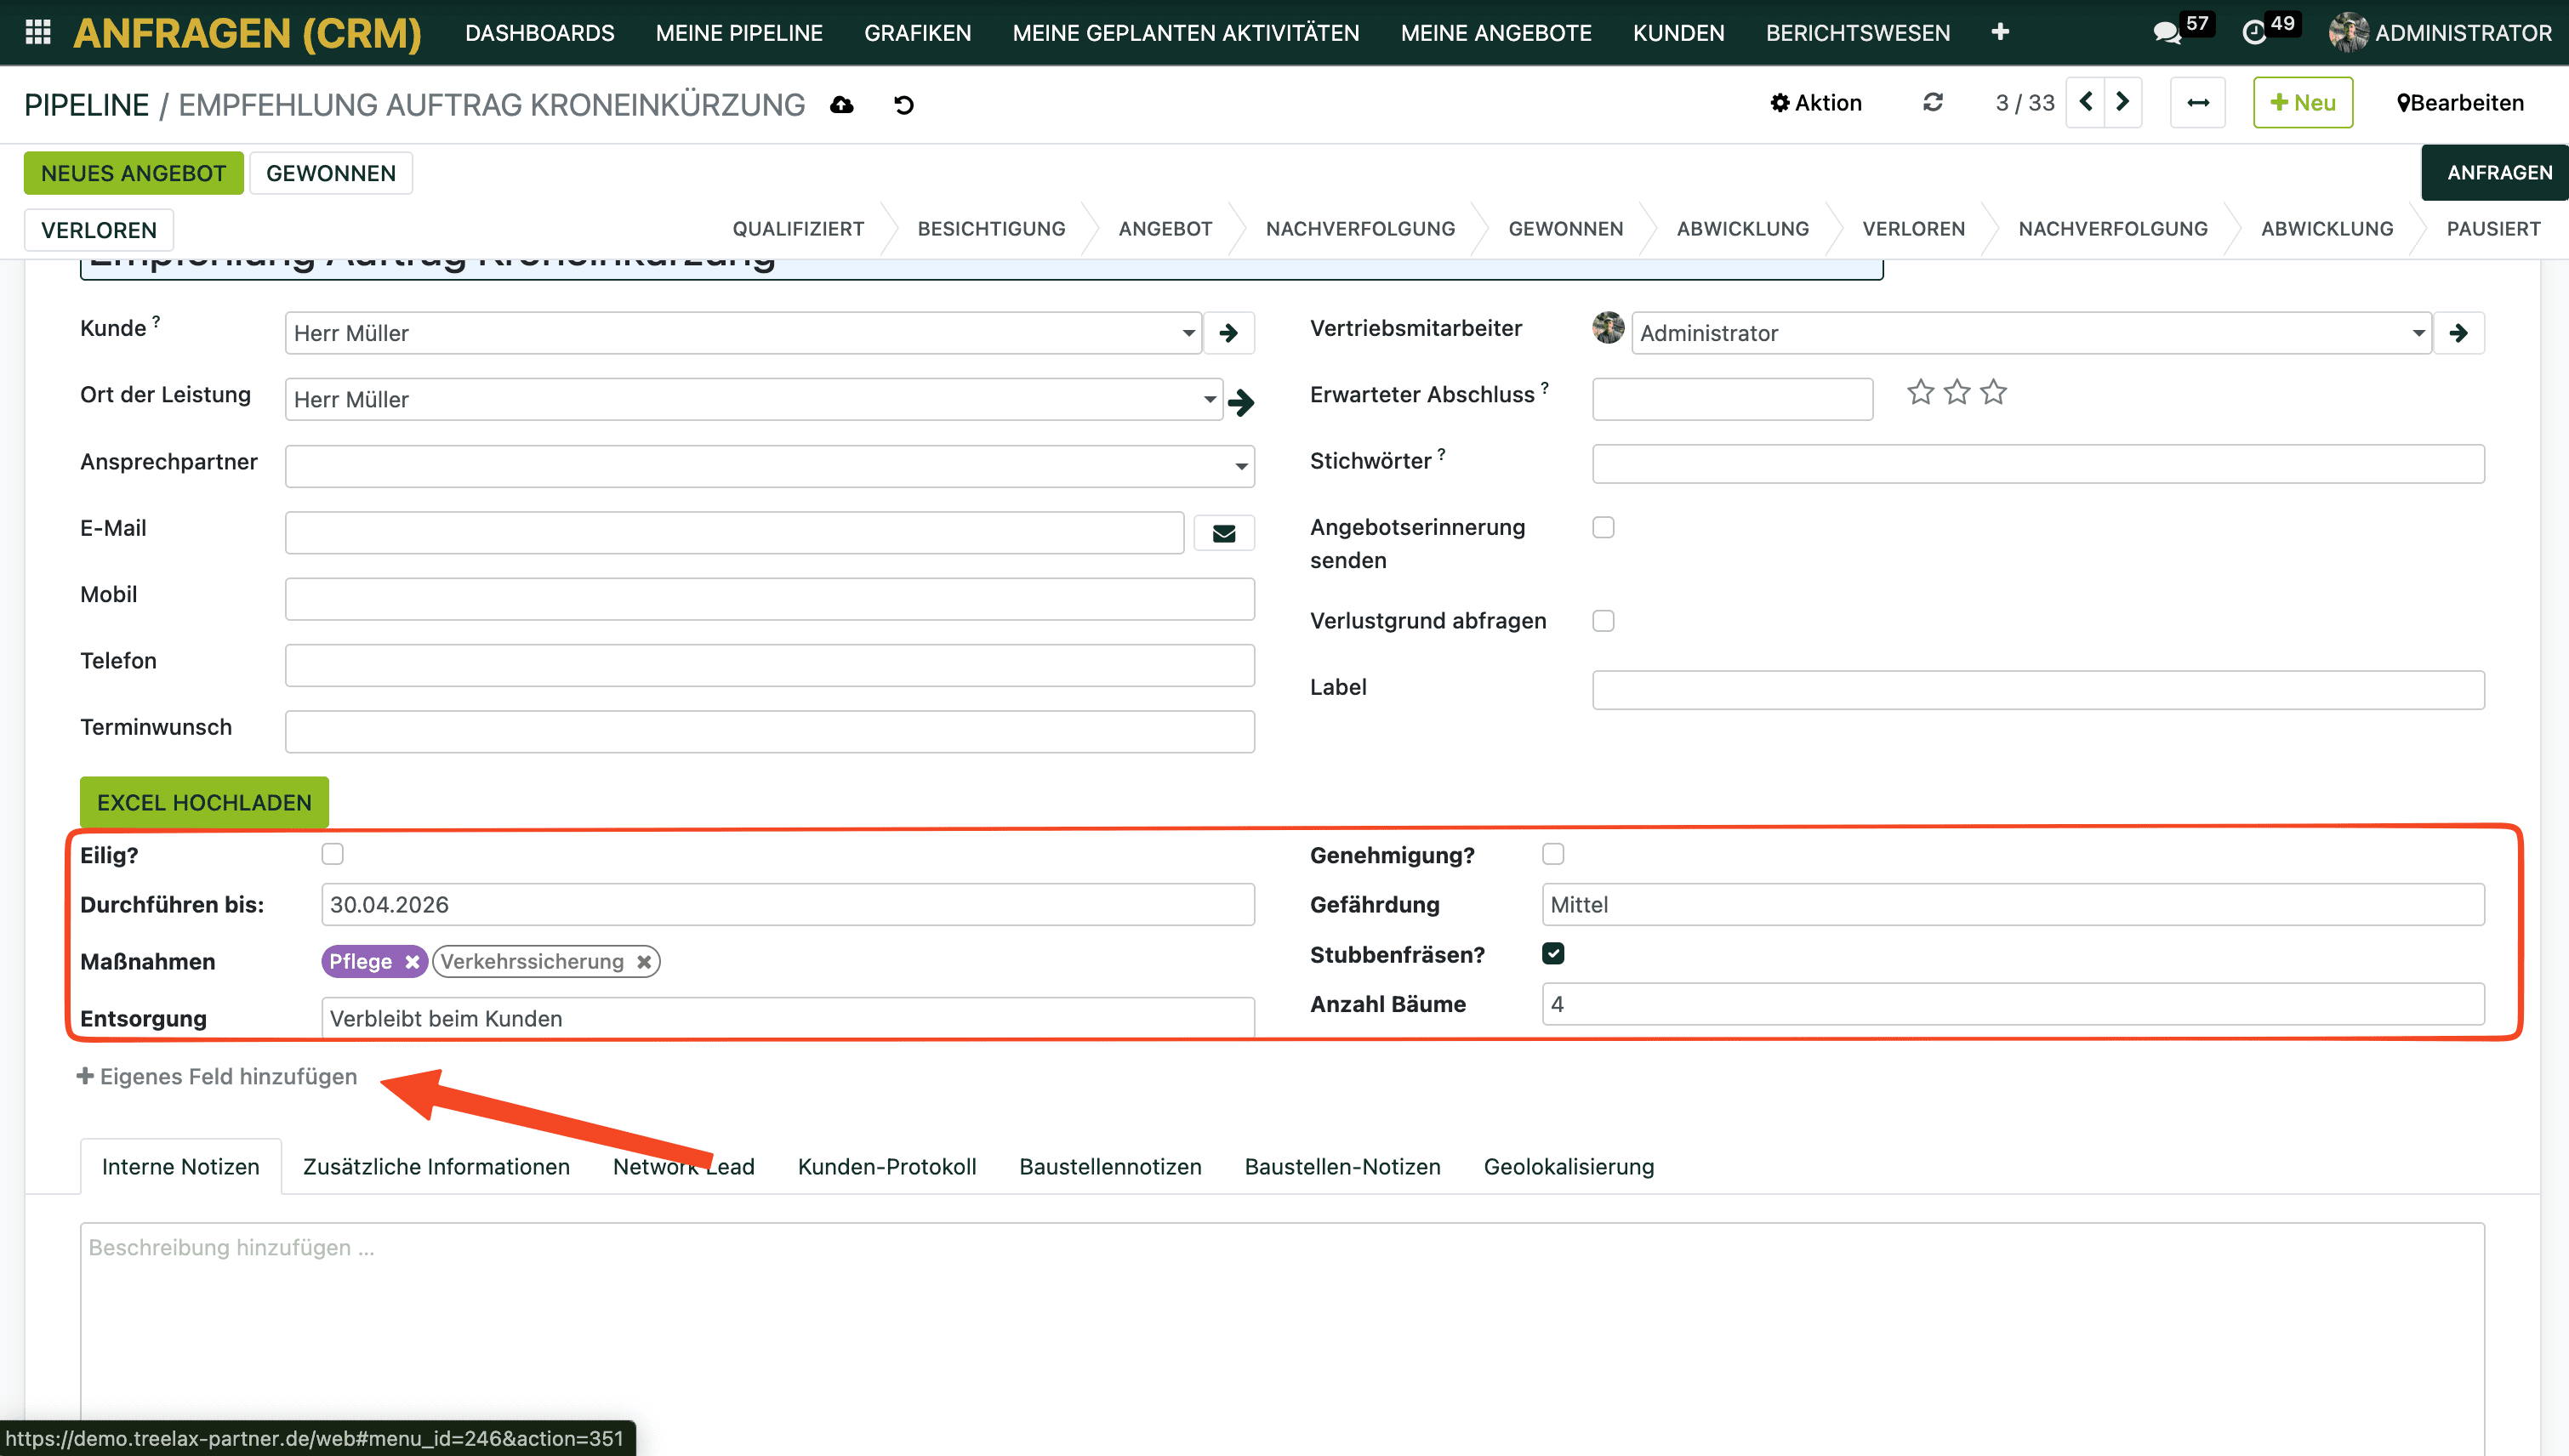Go to the next record arrow
The image size is (2569, 1456).
pyautogui.click(x=2122, y=102)
